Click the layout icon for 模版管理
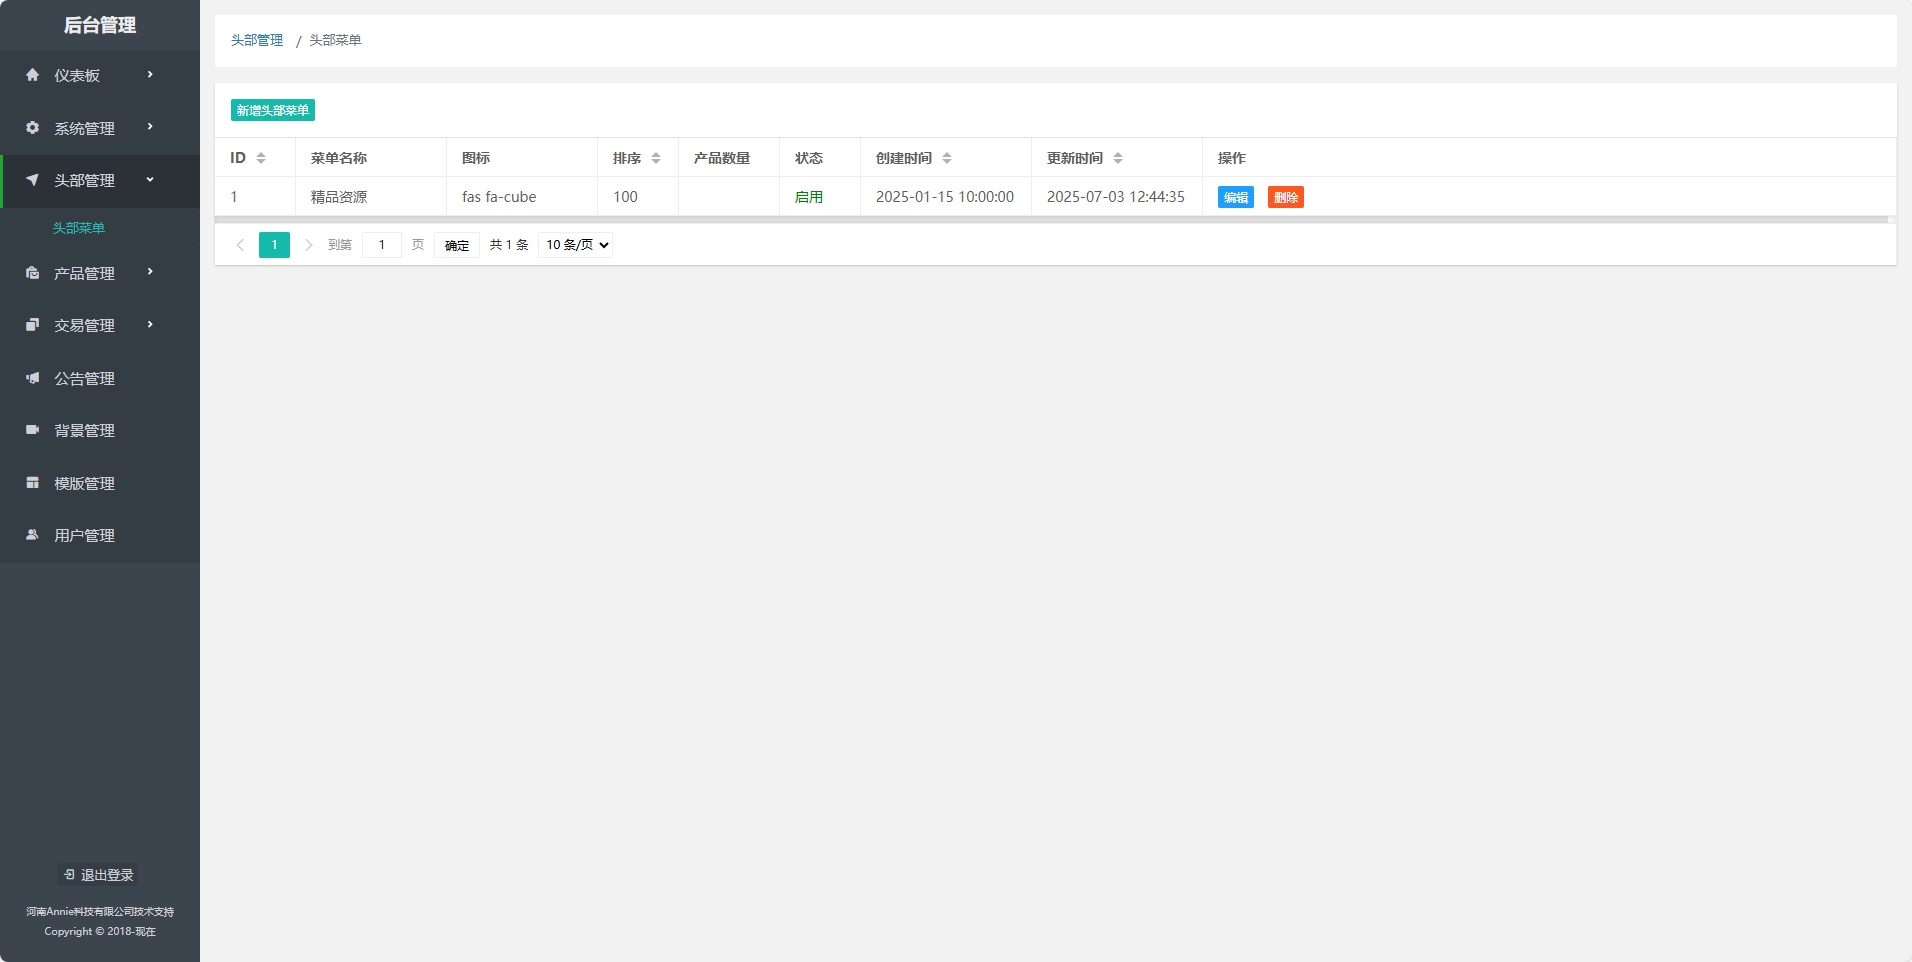1912x962 pixels. coord(32,483)
